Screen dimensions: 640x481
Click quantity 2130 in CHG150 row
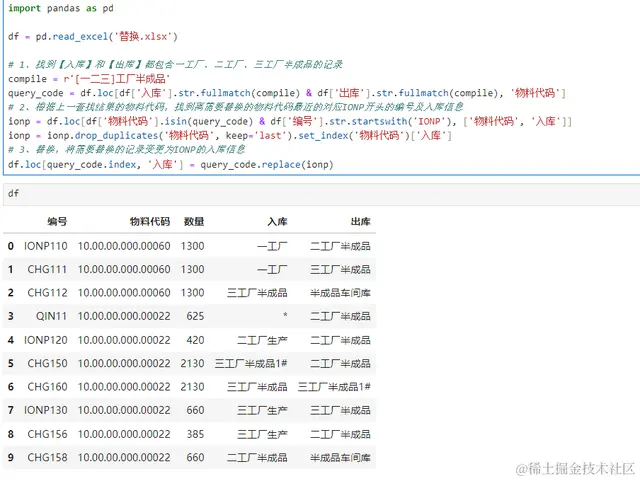[192, 363]
